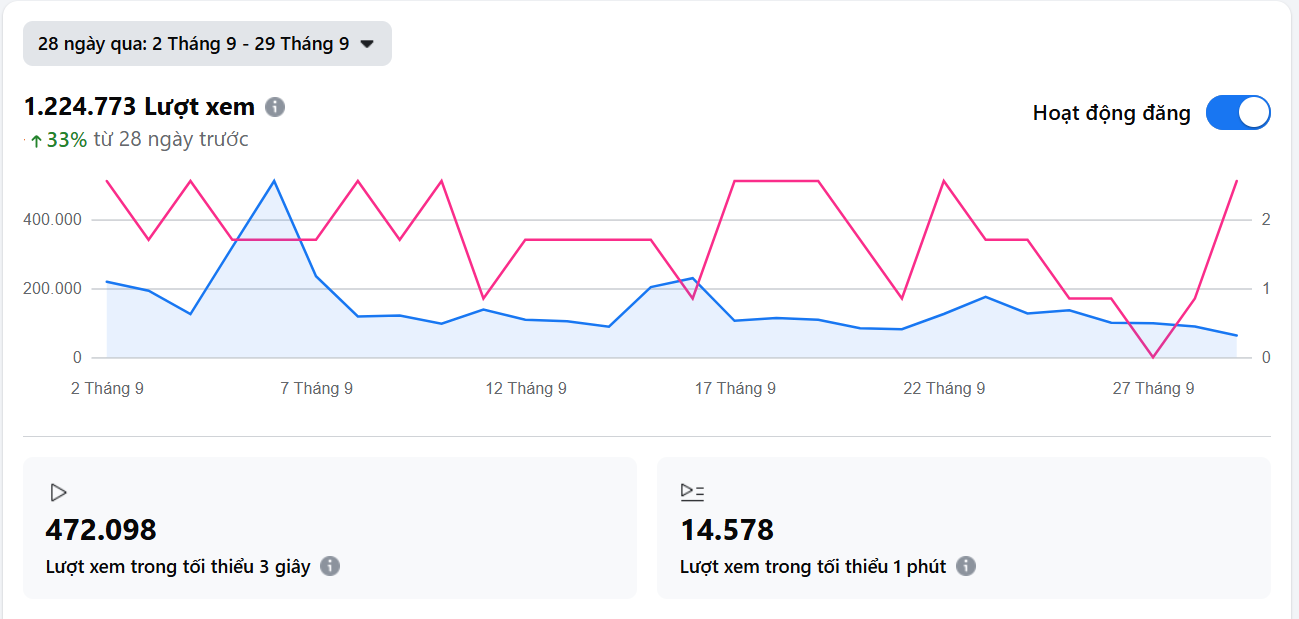Viewport: 1299px width, 619px height.
Task: Click info icon next to Lượt xem total
Action: tap(275, 107)
